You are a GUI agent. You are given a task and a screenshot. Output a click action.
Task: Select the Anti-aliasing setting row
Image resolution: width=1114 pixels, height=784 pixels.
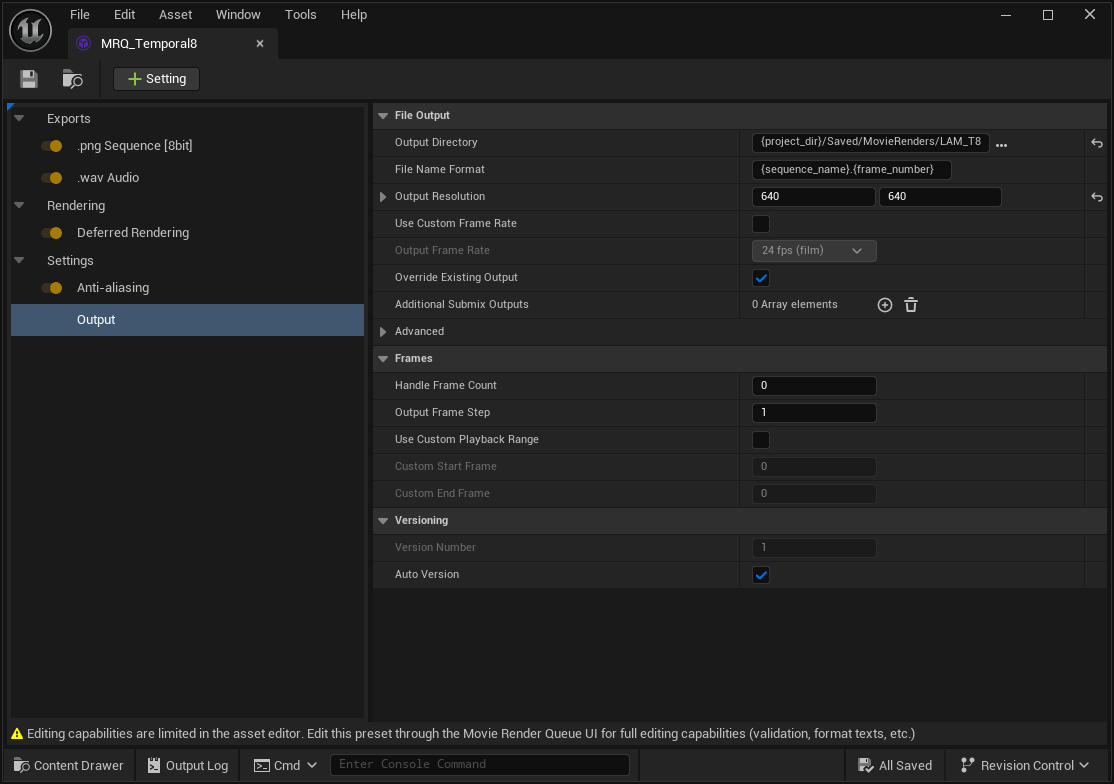(188, 288)
